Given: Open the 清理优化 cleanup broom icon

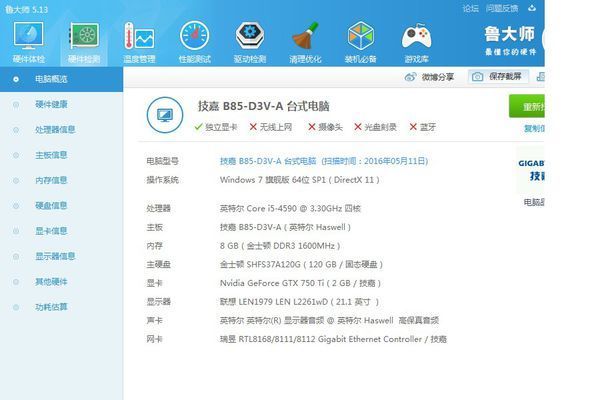Looking at the screenshot, I should tap(305, 36).
